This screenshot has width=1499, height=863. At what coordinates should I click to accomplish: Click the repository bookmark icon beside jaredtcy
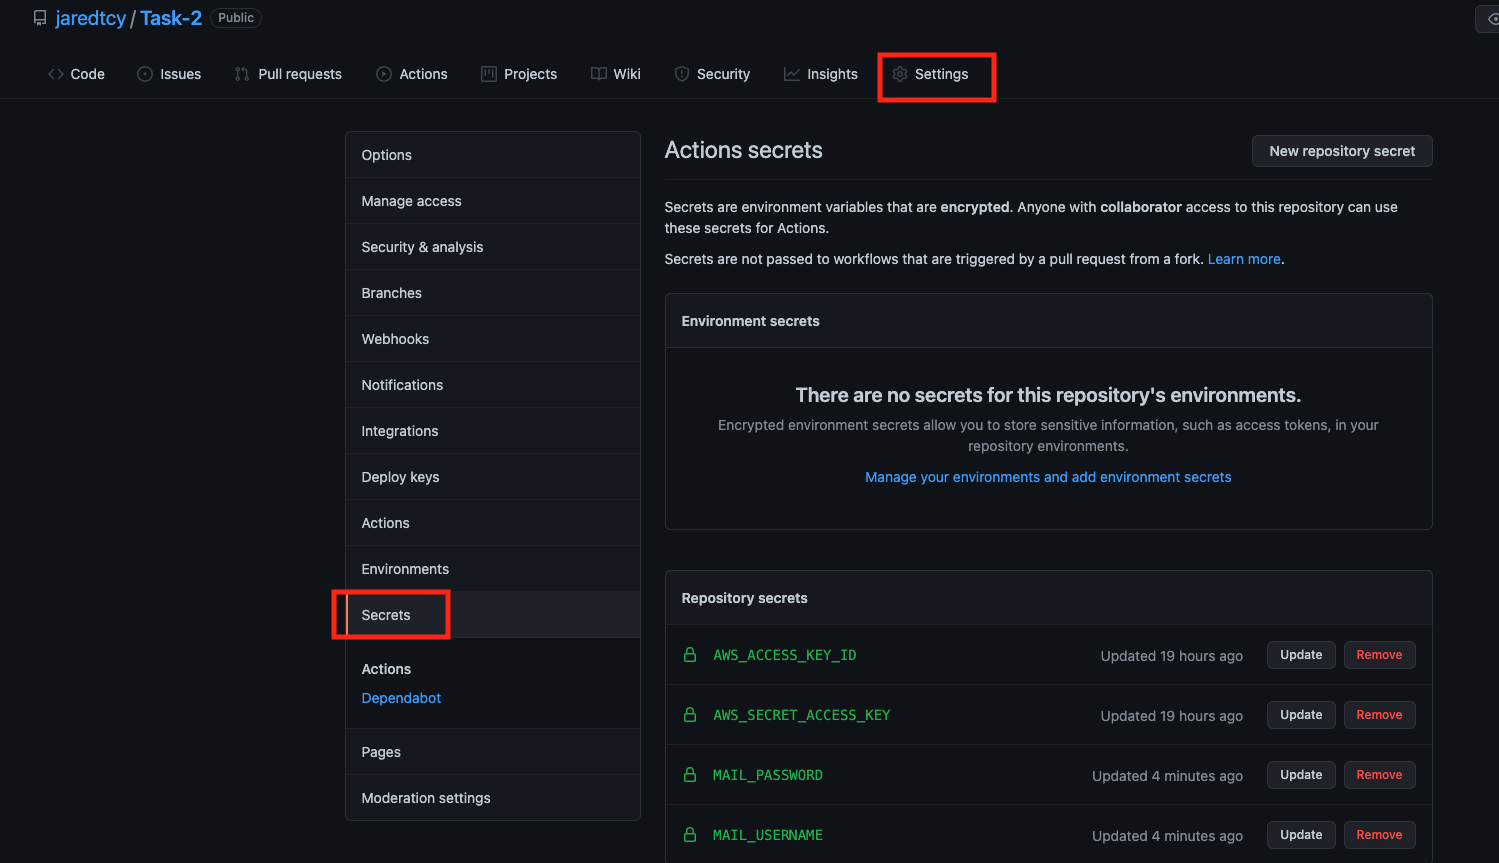point(39,17)
